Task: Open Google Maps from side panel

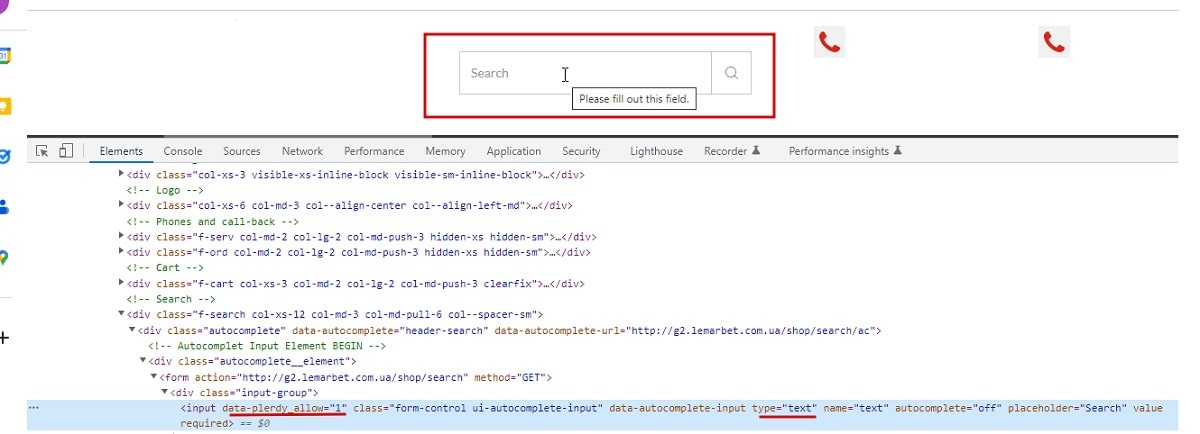Action: click(4, 258)
